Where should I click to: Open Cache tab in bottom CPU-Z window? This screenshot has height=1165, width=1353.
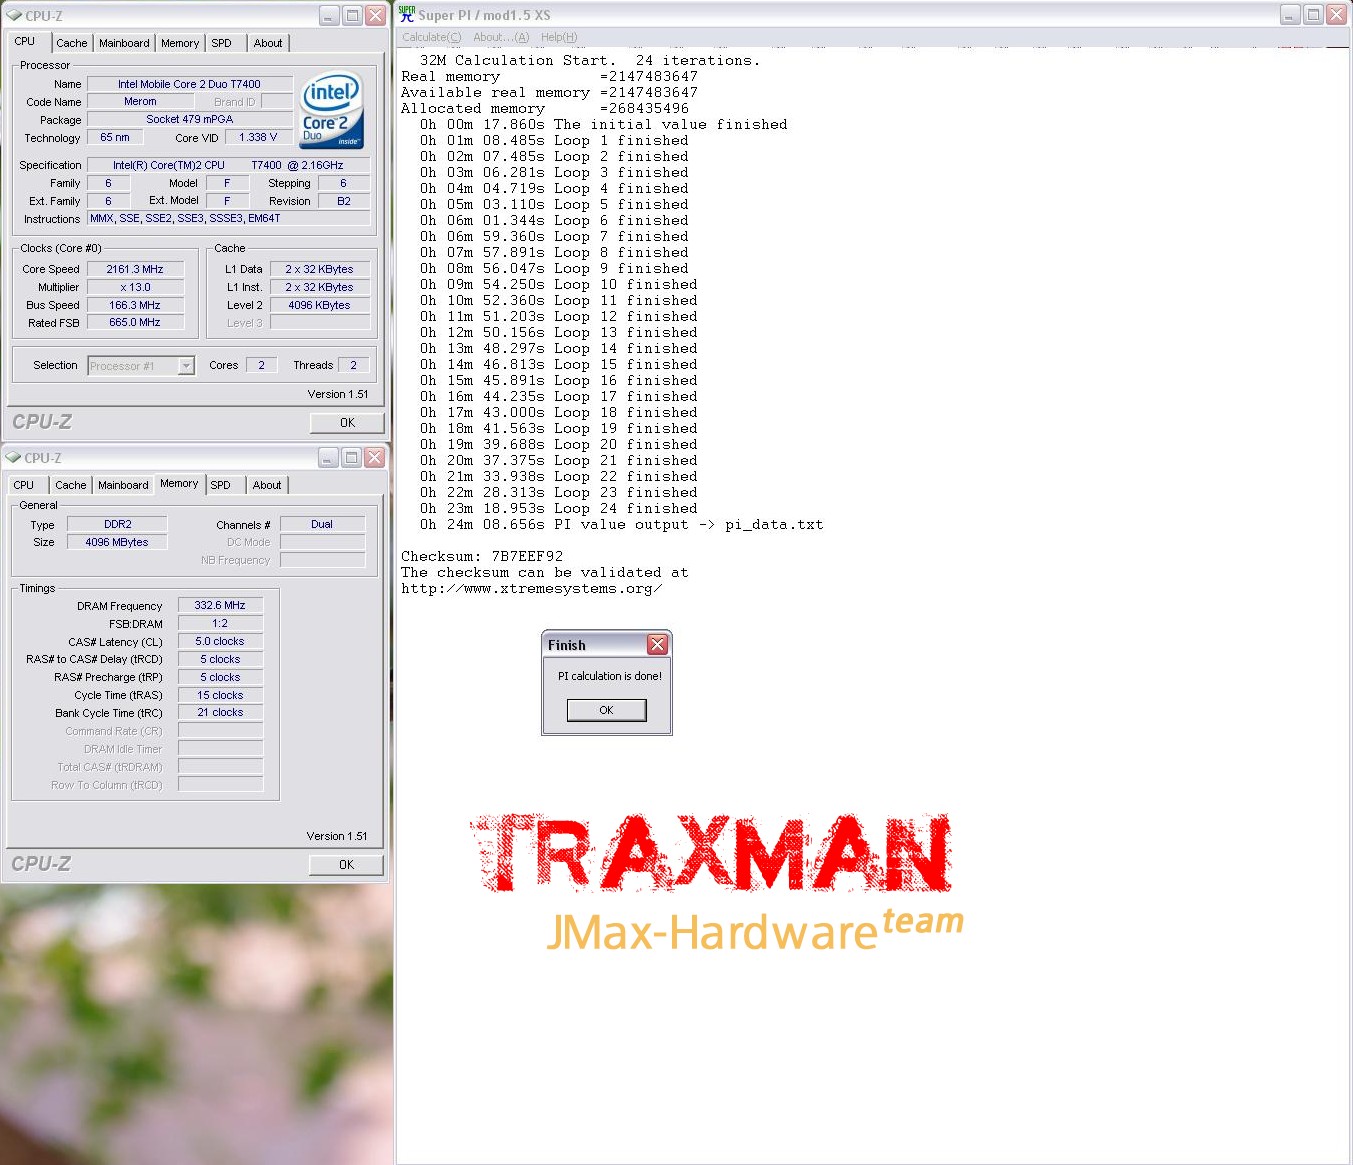coord(70,485)
